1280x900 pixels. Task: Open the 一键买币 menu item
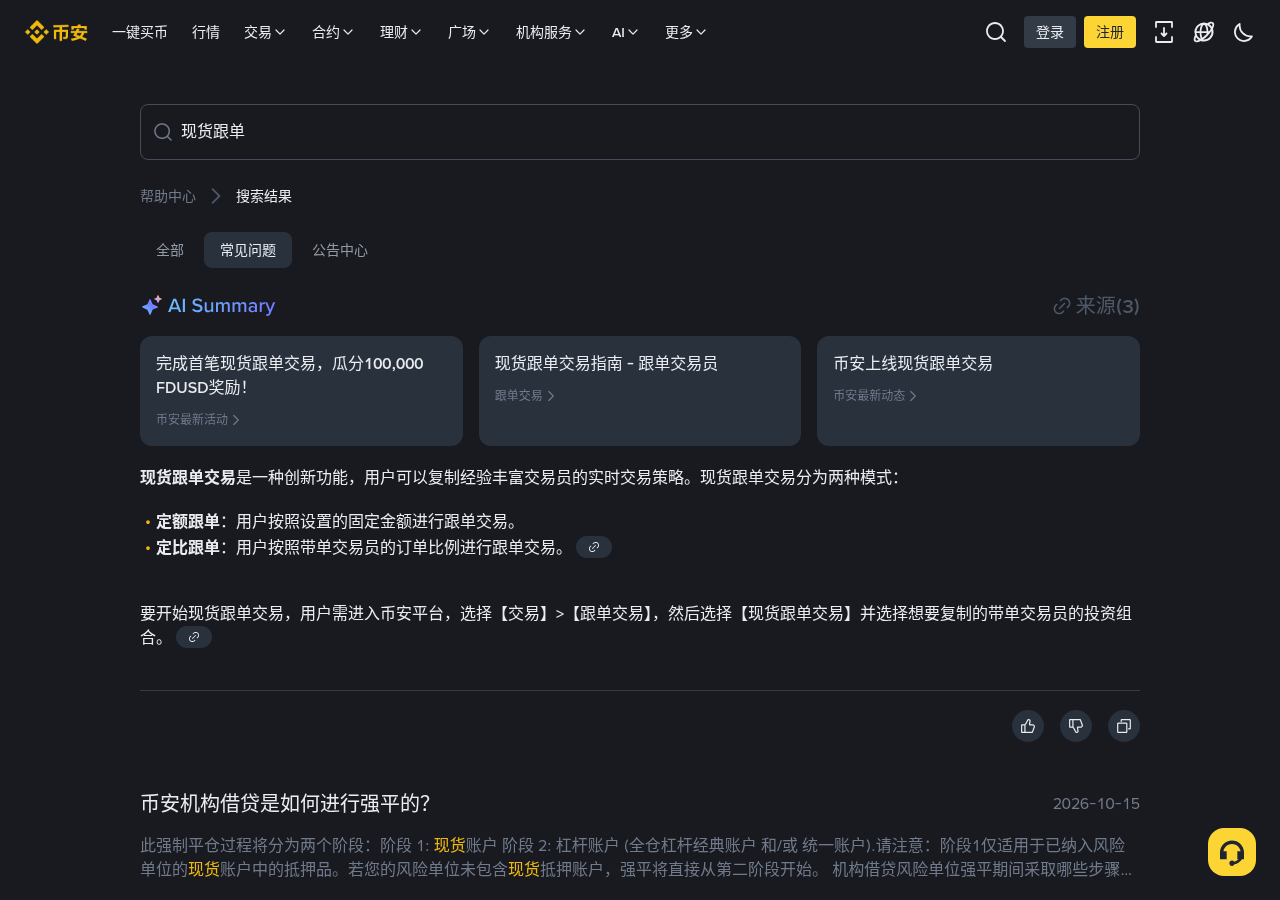(140, 32)
